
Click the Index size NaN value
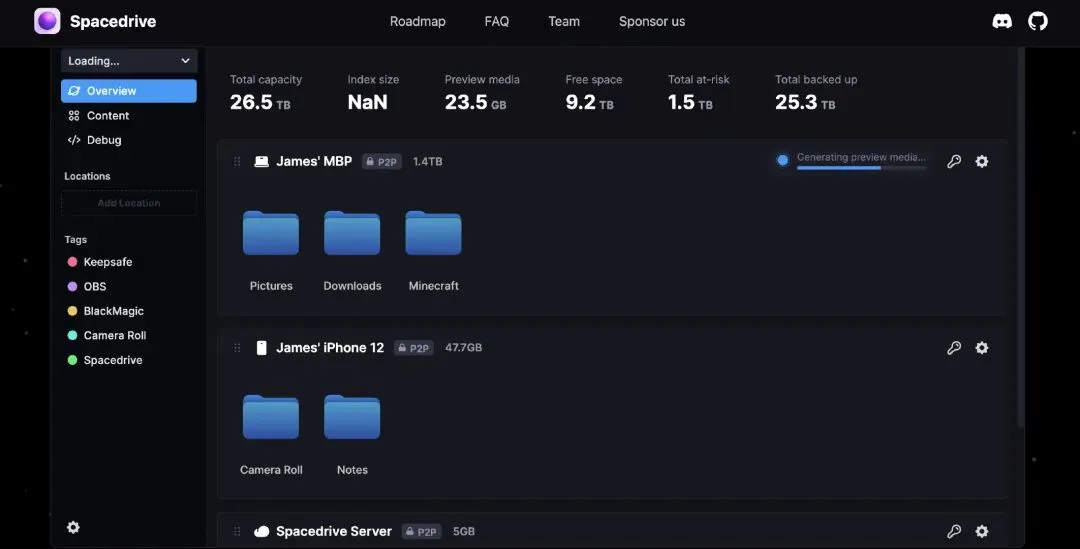[367, 102]
